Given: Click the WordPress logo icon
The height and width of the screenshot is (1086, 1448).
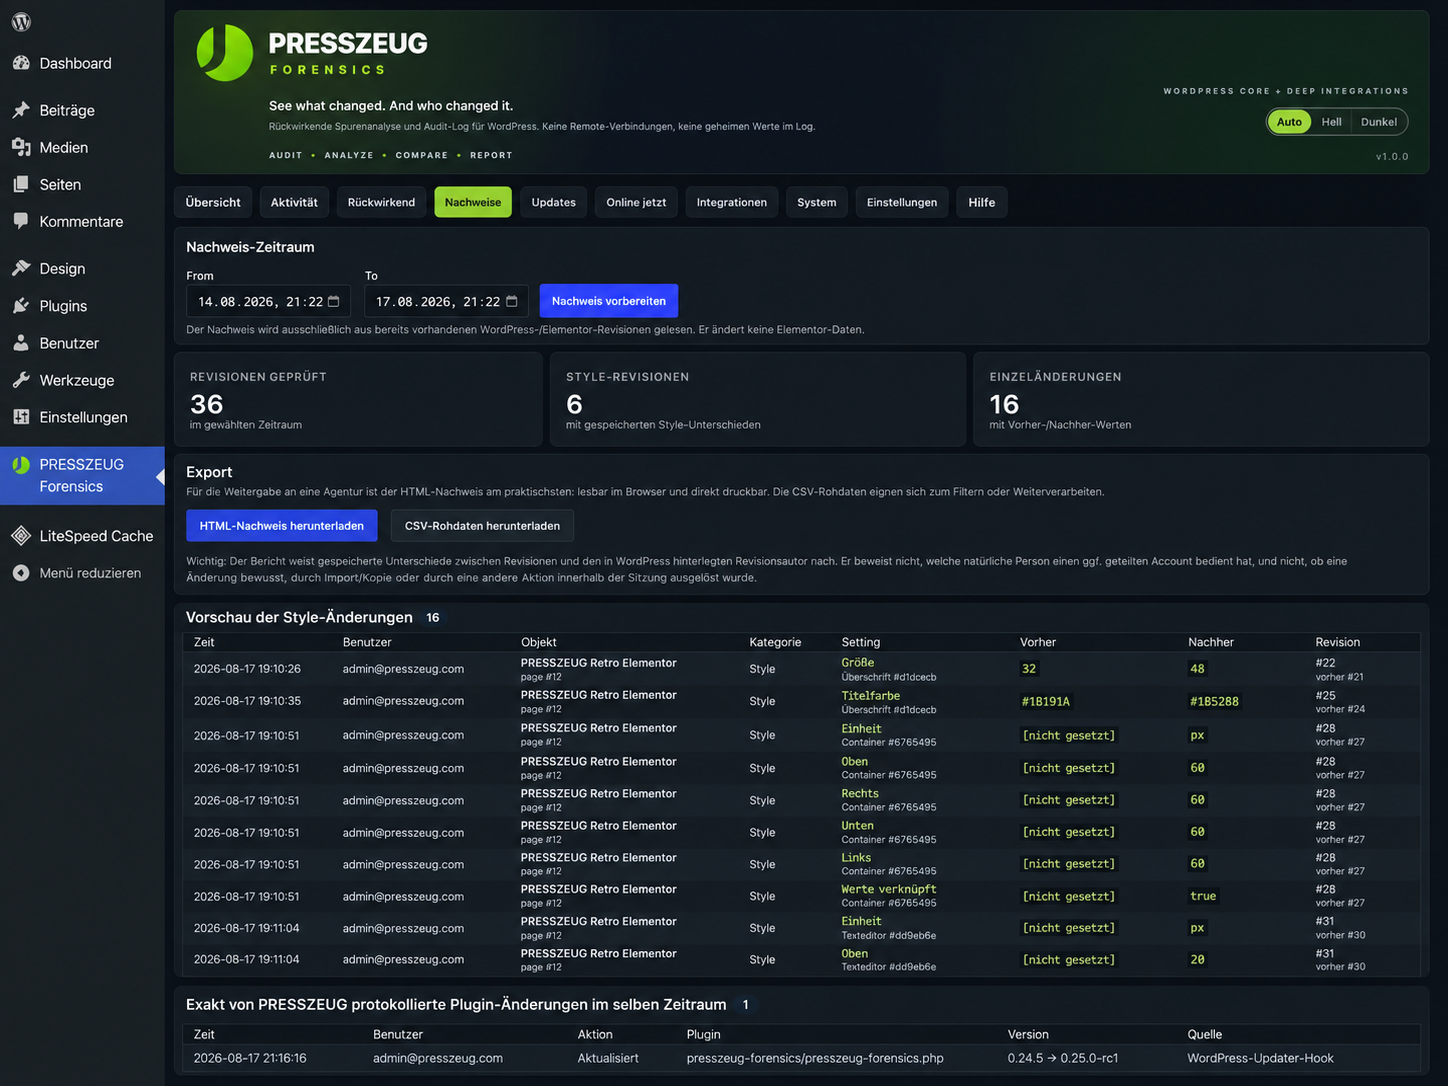Looking at the screenshot, I should point(21,22).
